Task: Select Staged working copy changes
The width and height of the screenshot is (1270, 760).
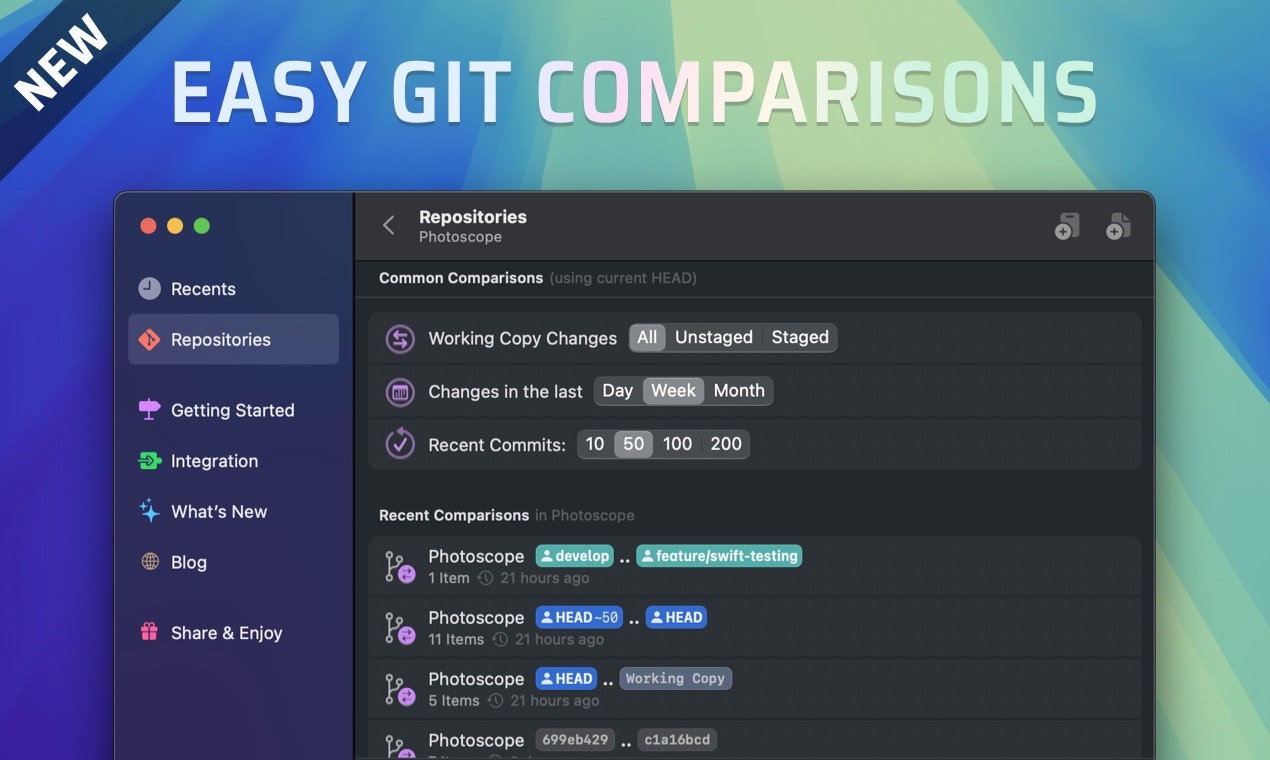Action: tap(800, 338)
